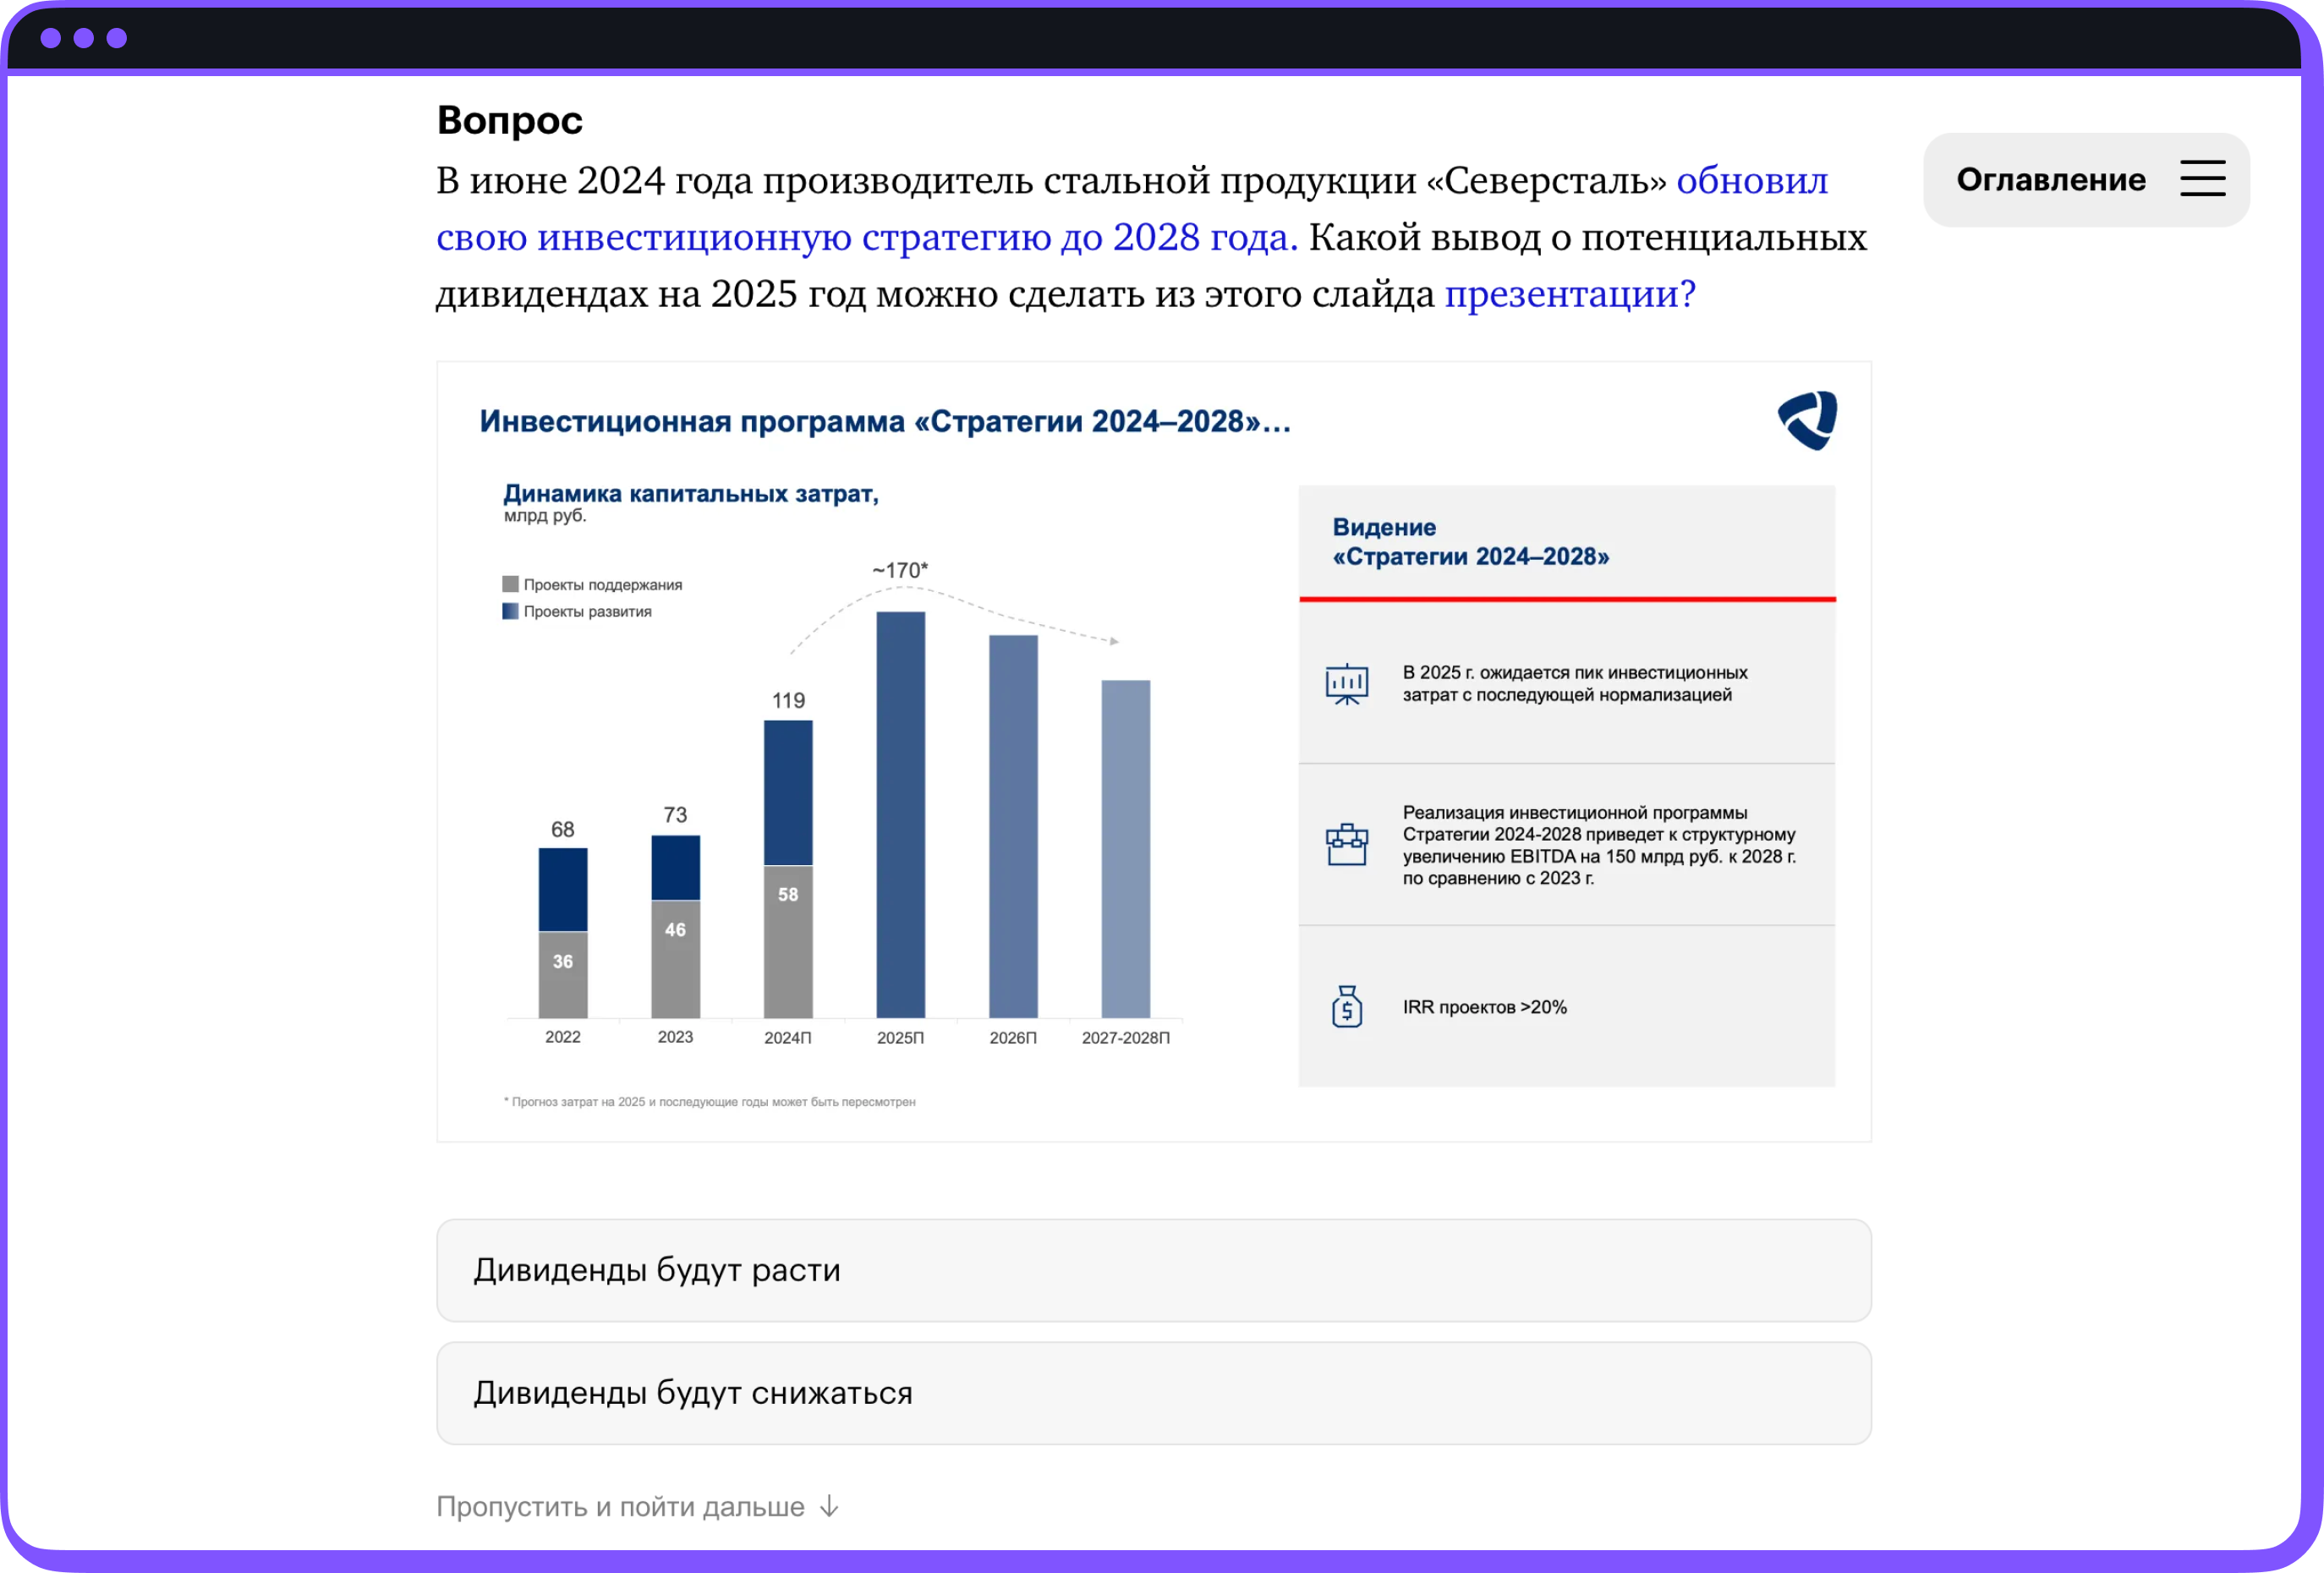This screenshot has width=2324, height=1573.
Task: Choose answer 'Дивиденды будут снижаться'
Action: coord(1153,1393)
